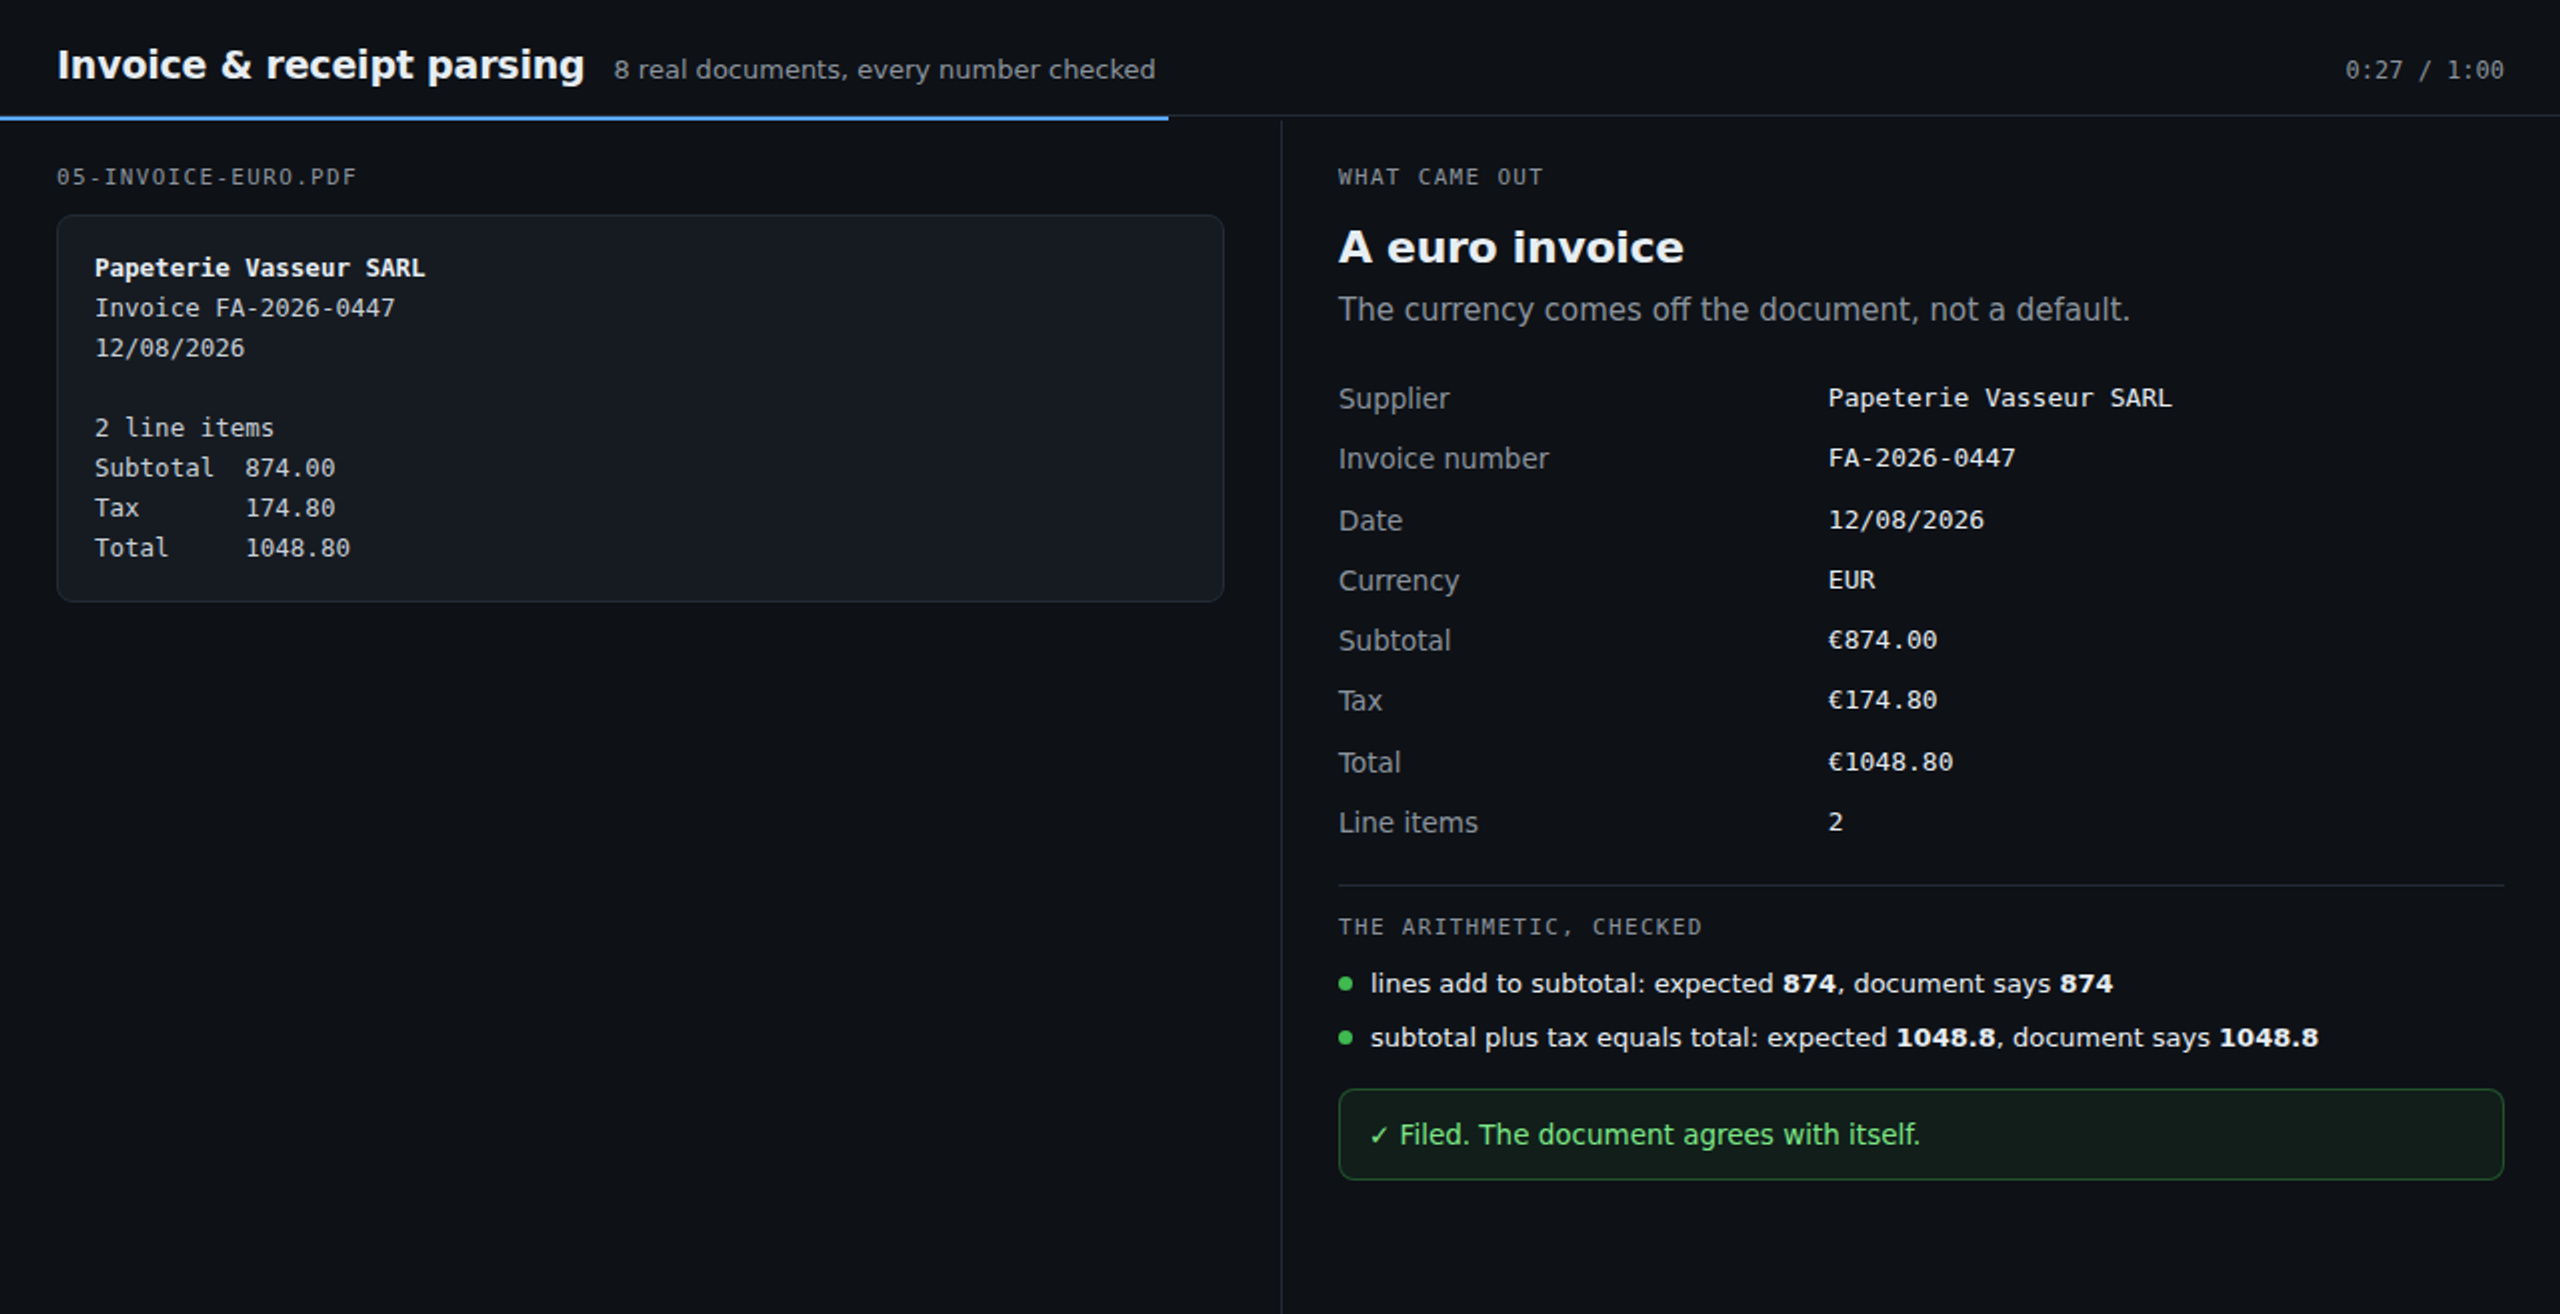Image resolution: width=2560 pixels, height=1314 pixels.
Task: Click the 'Subtotal 874.00' line in preview
Action: tap(215, 468)
